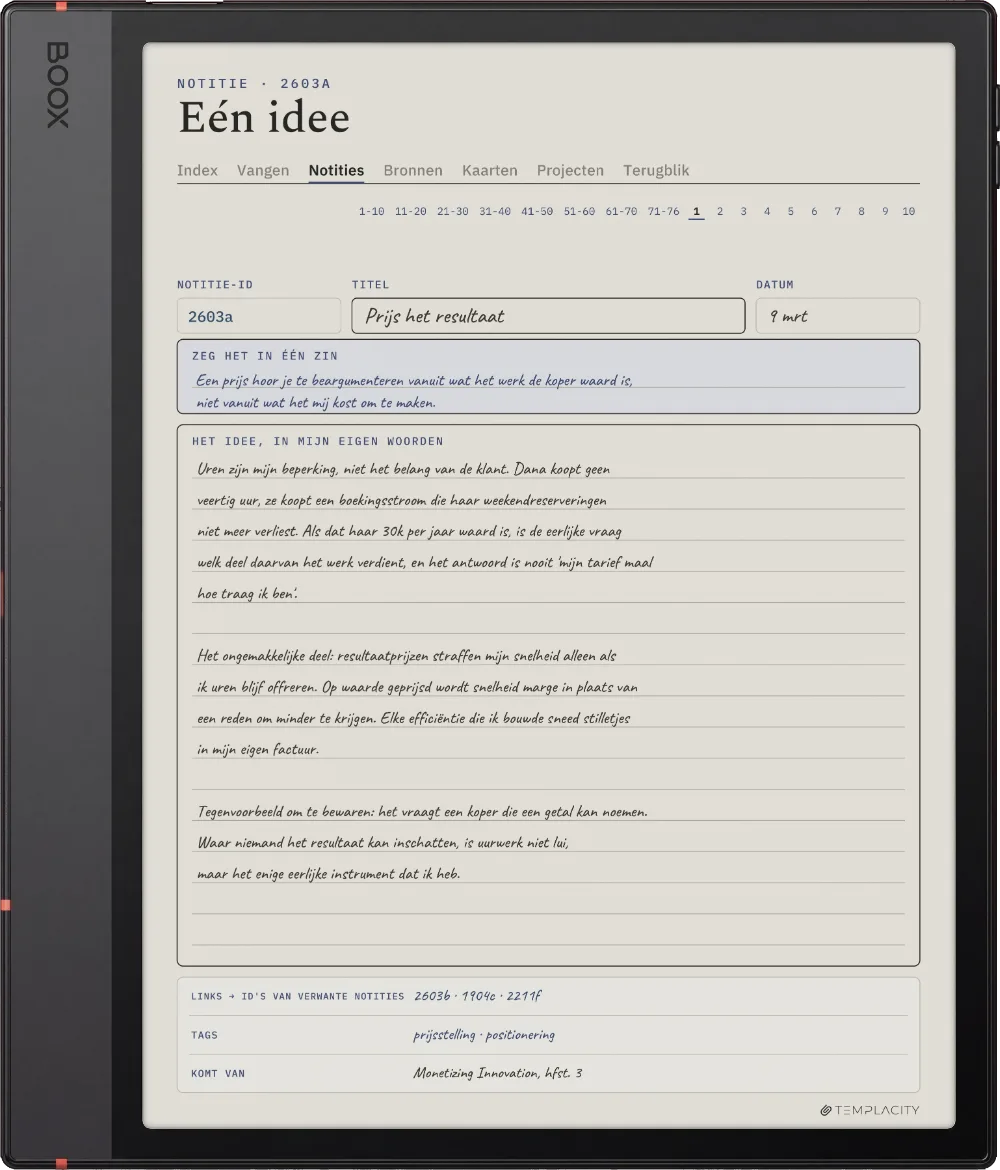Select note page 1
This screenshot has height=1170, width=1000.
click(x=696, y=211)
